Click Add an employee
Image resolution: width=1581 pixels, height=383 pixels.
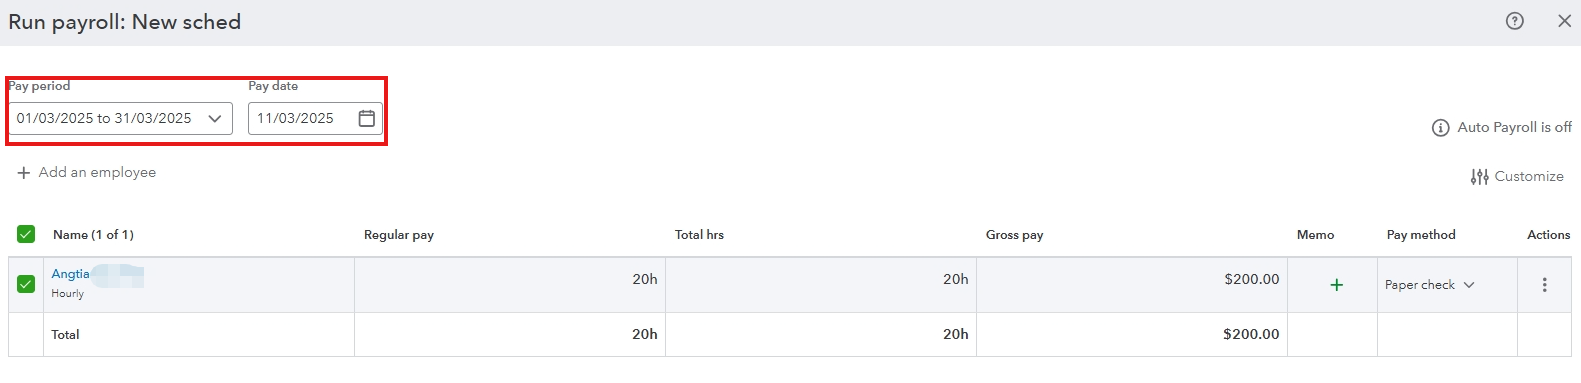point(97,172)
